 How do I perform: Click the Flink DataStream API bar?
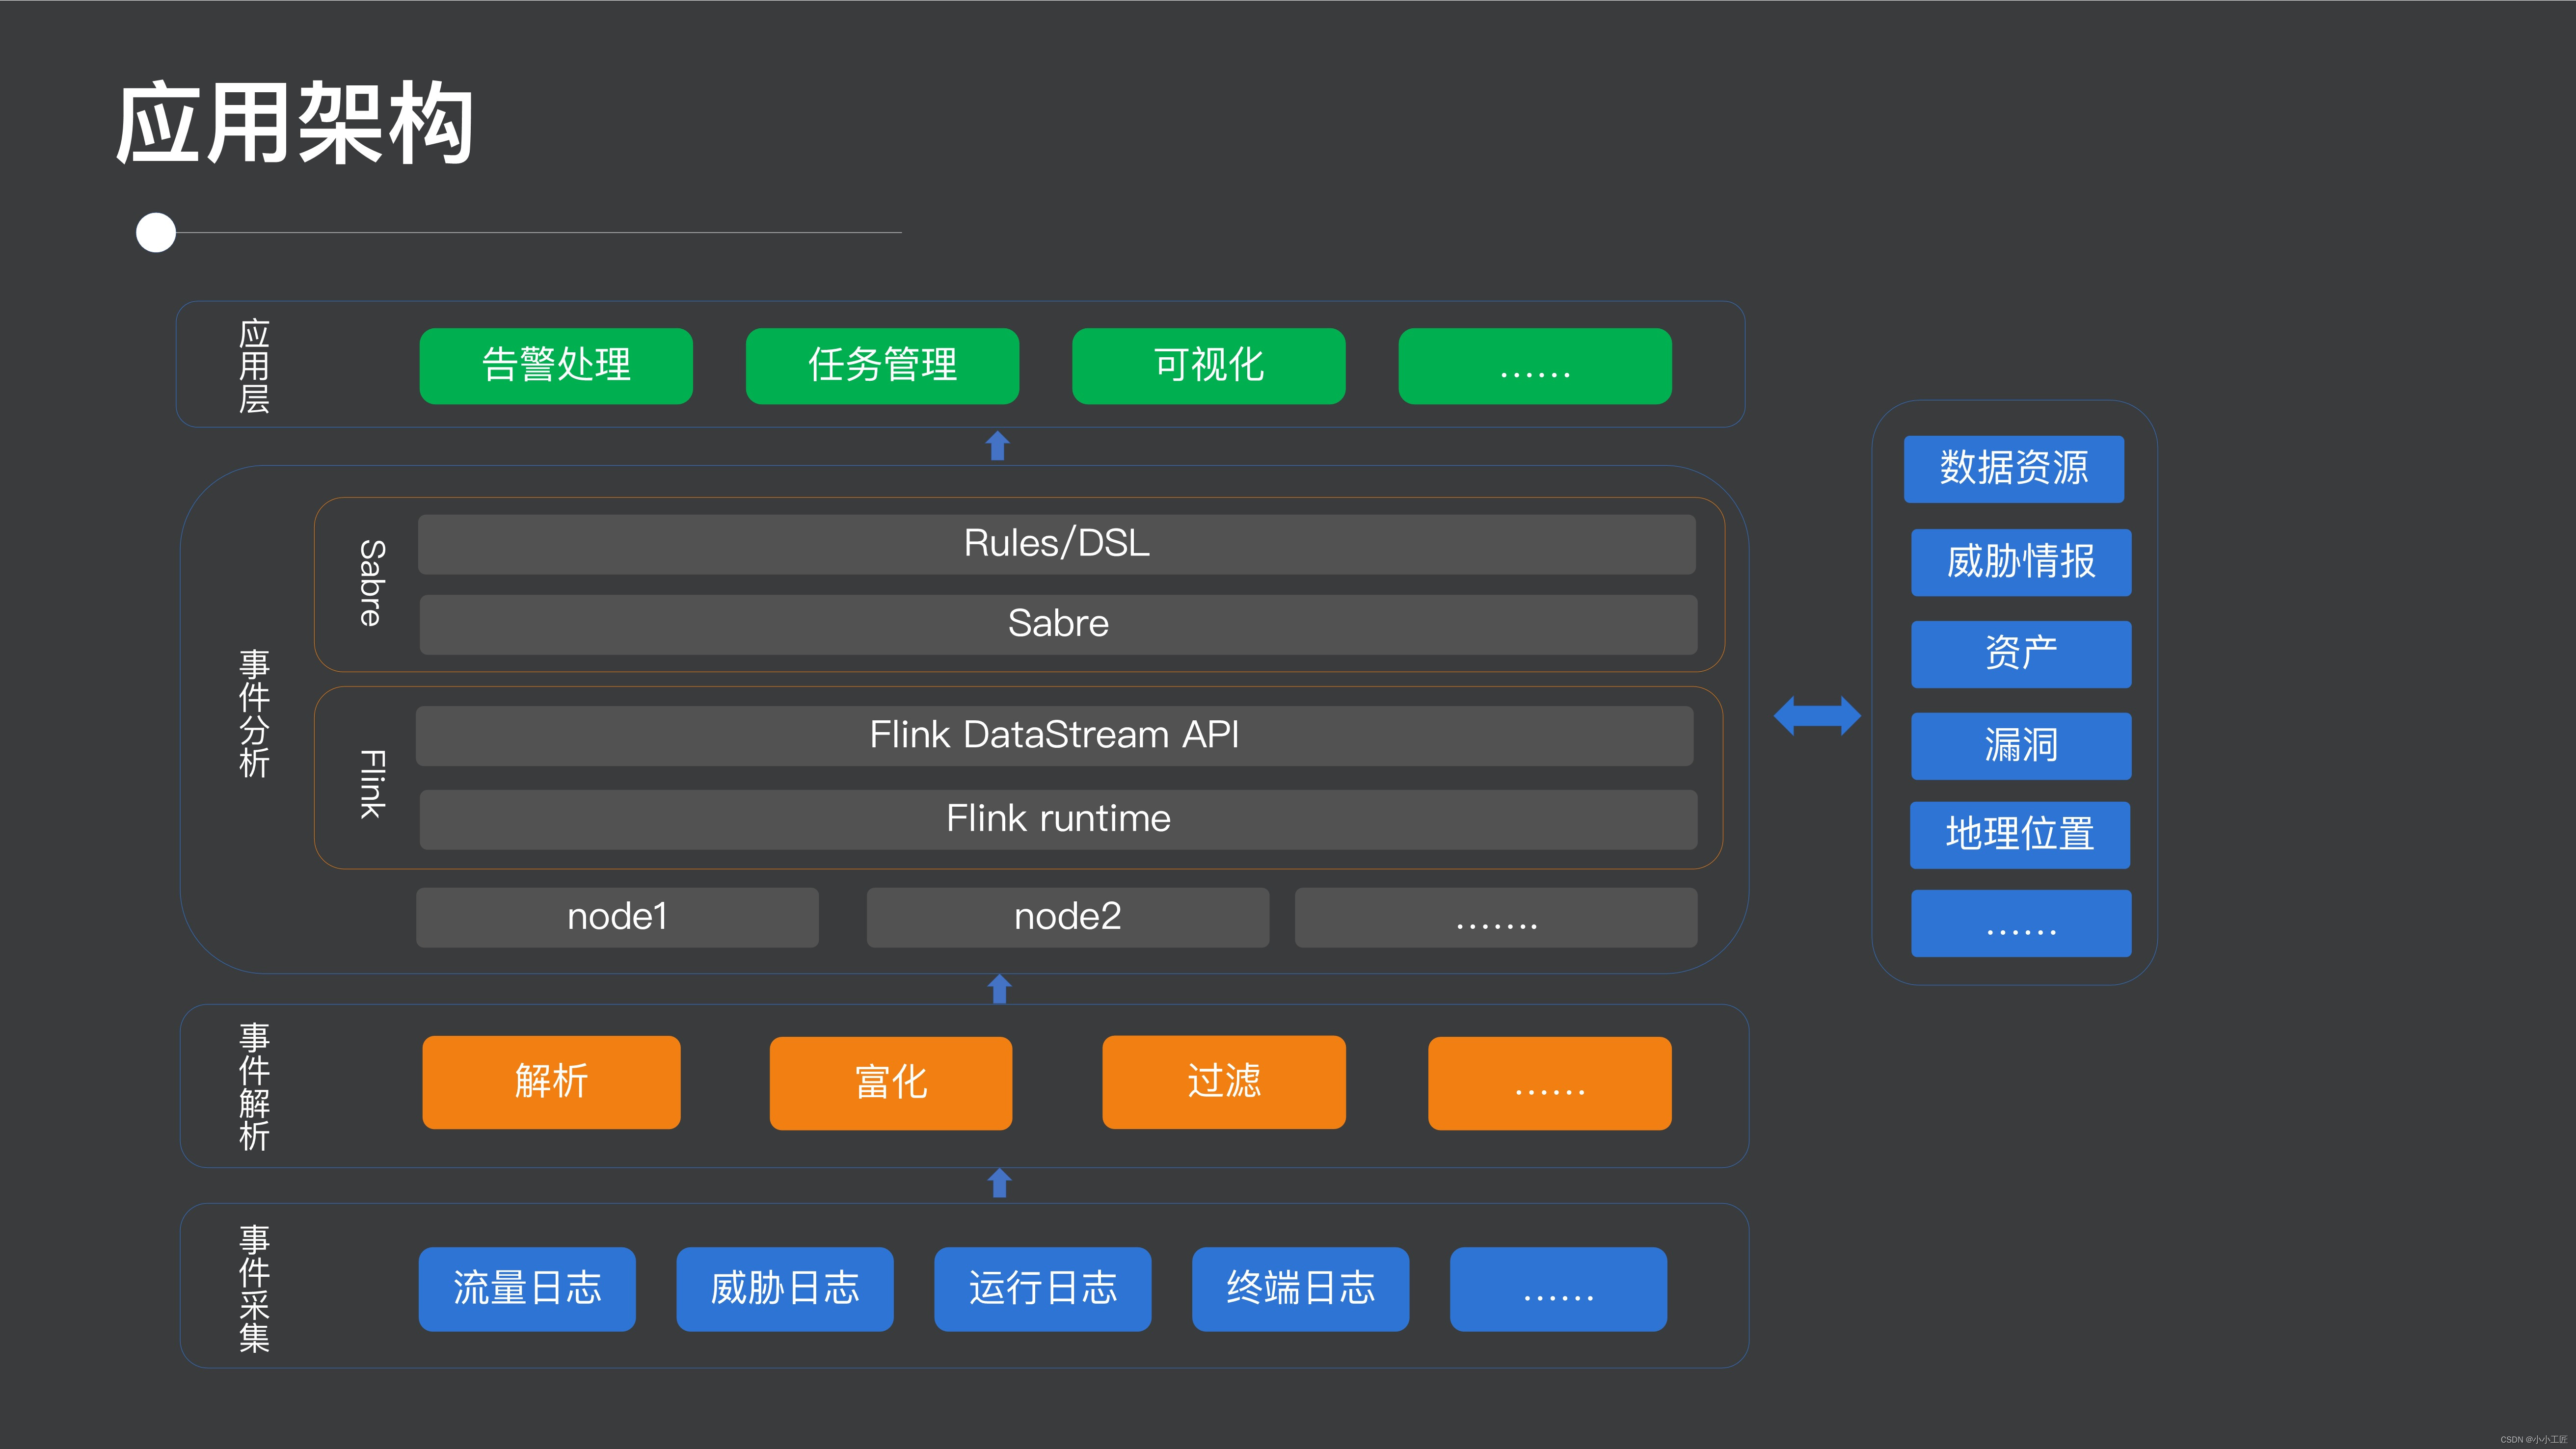tap(1055, 736)
